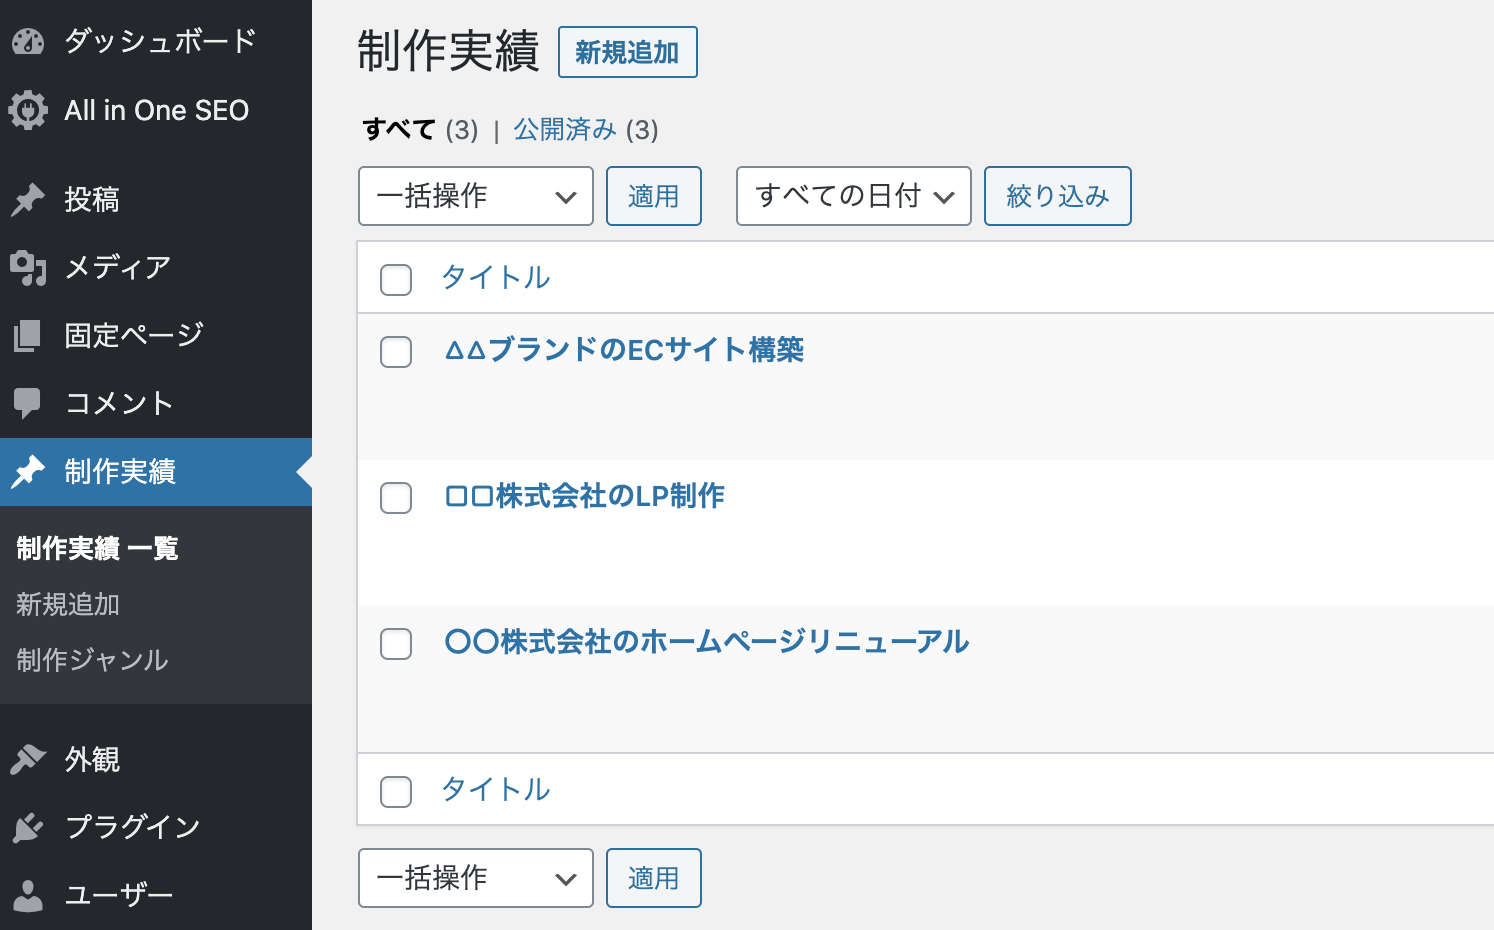This screenshot has height=930, width=1494.
Task: Click the プラグイン plug icon
Action: pos(28,827)
